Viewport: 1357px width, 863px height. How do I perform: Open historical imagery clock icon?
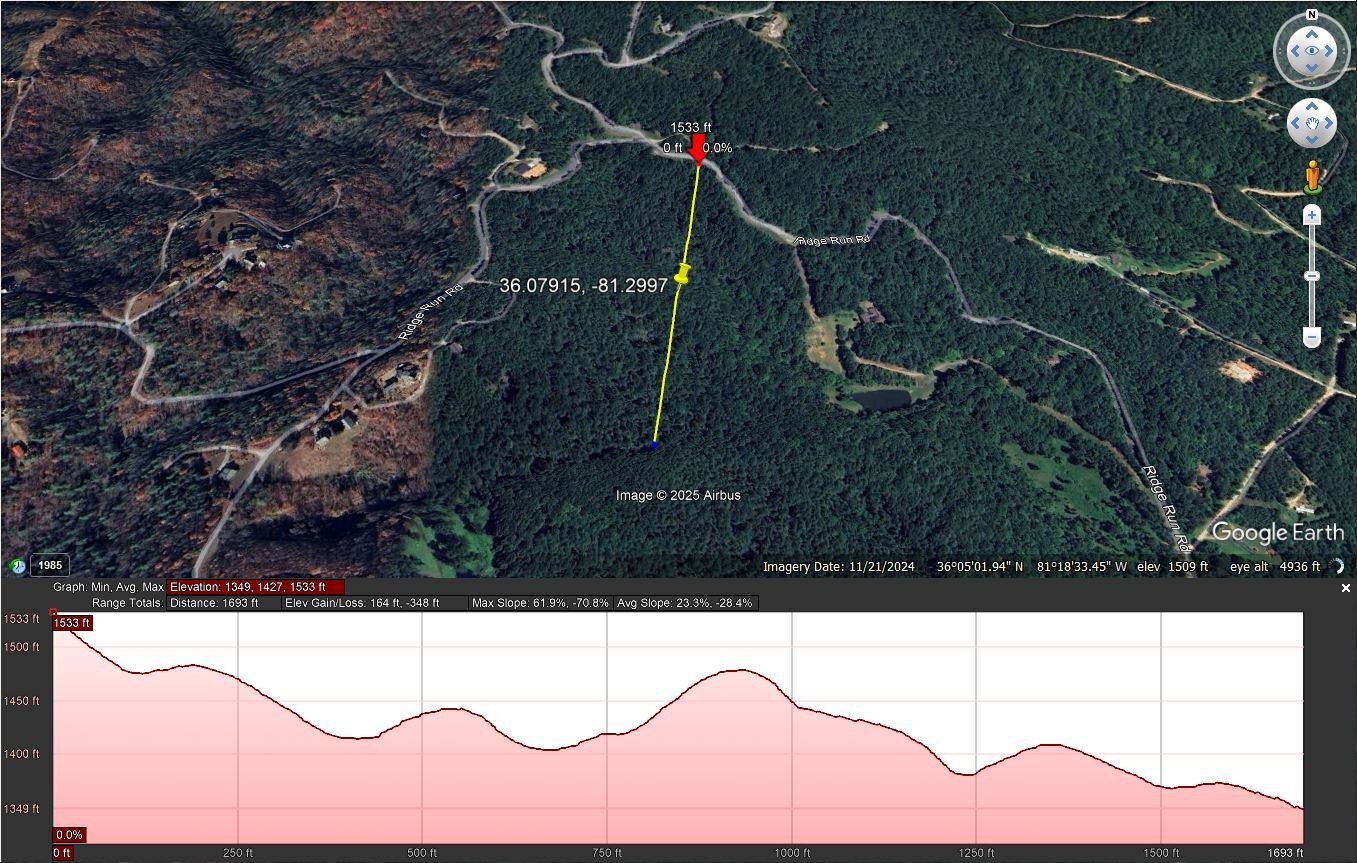(x=17, y=565)
